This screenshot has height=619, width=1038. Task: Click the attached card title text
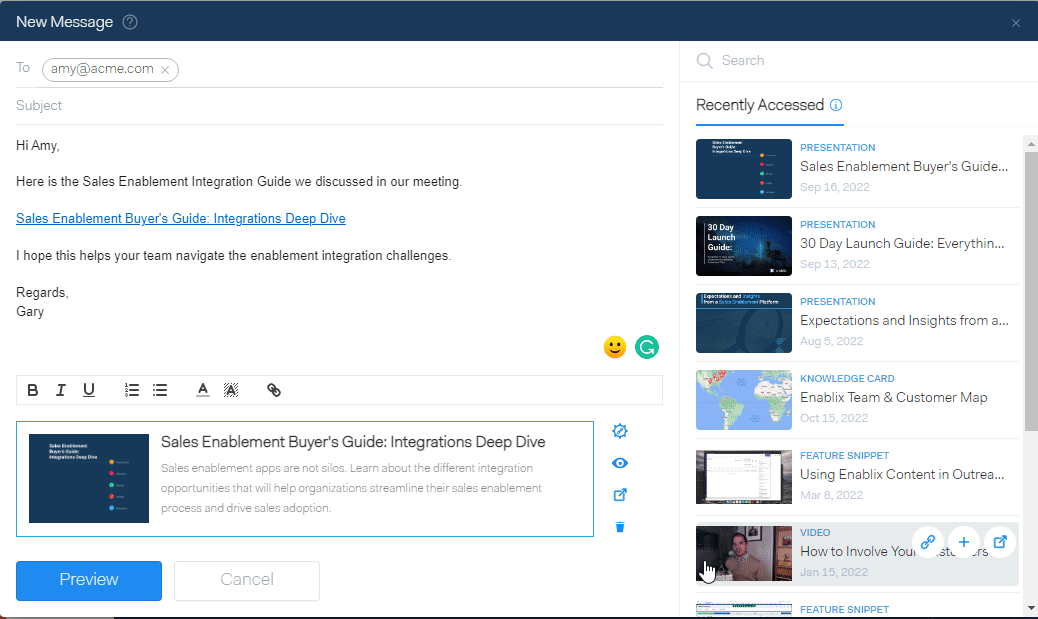pyautogui.click(x=353, y=442)
